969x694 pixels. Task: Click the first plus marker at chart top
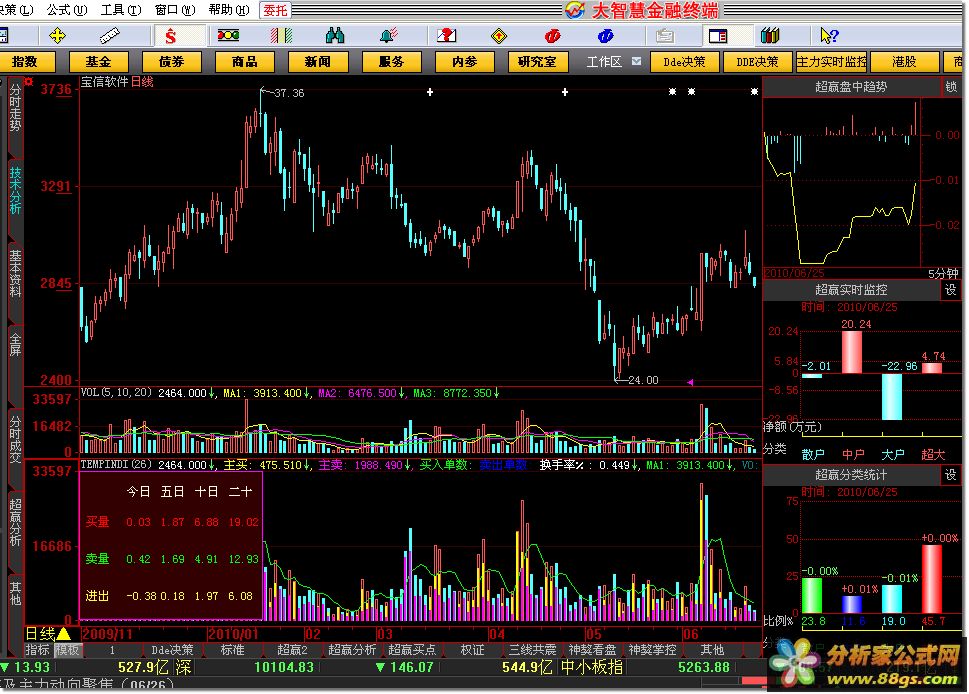(x=430, y=92)
